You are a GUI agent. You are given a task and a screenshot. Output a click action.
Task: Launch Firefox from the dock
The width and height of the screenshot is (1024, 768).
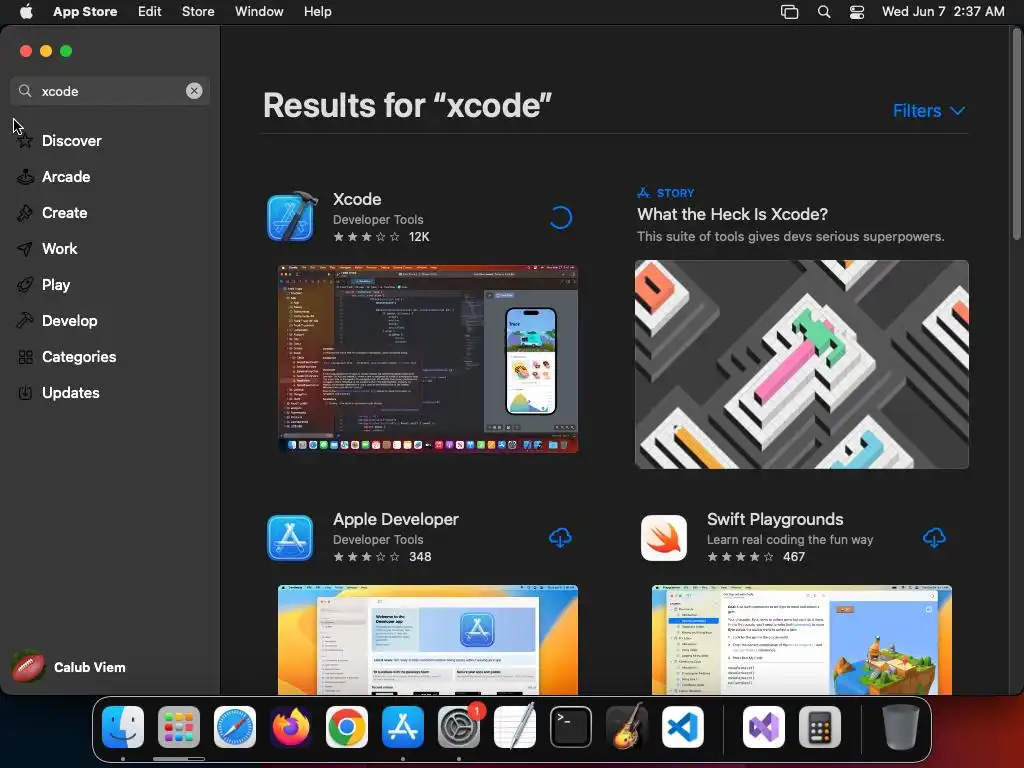(x=291, y=727)
